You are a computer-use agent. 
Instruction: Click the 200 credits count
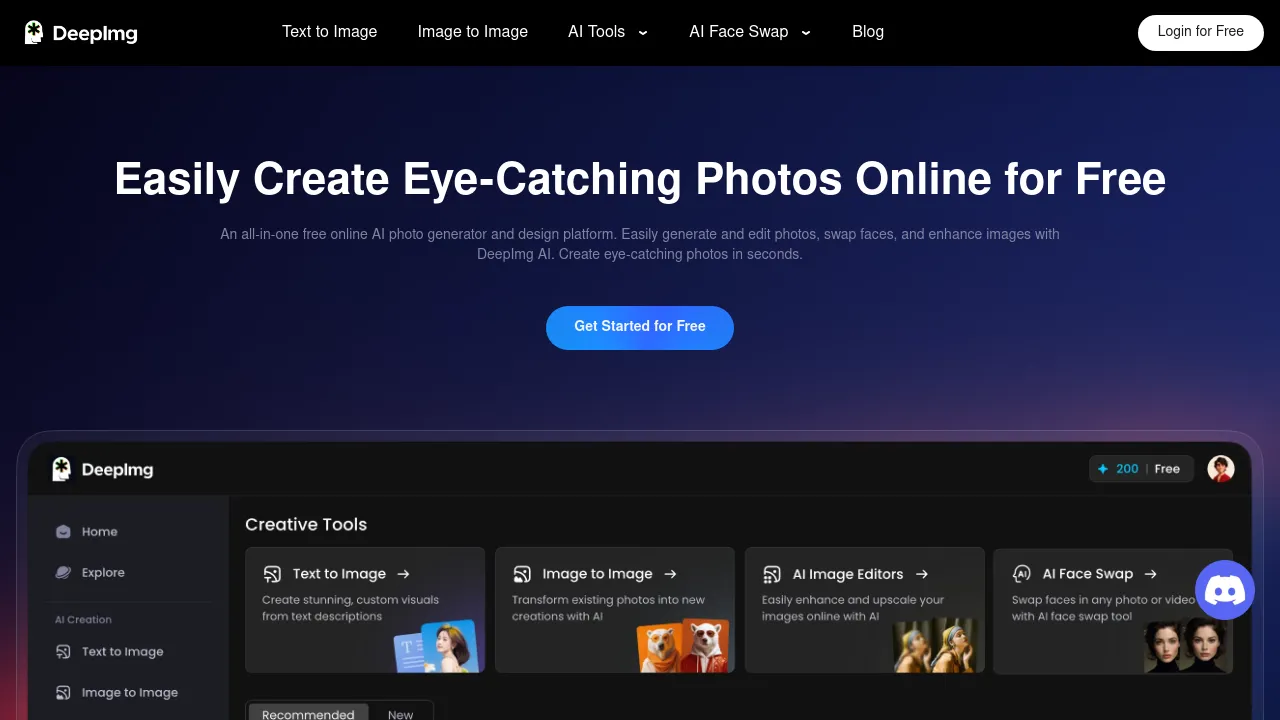point(1127,469)
